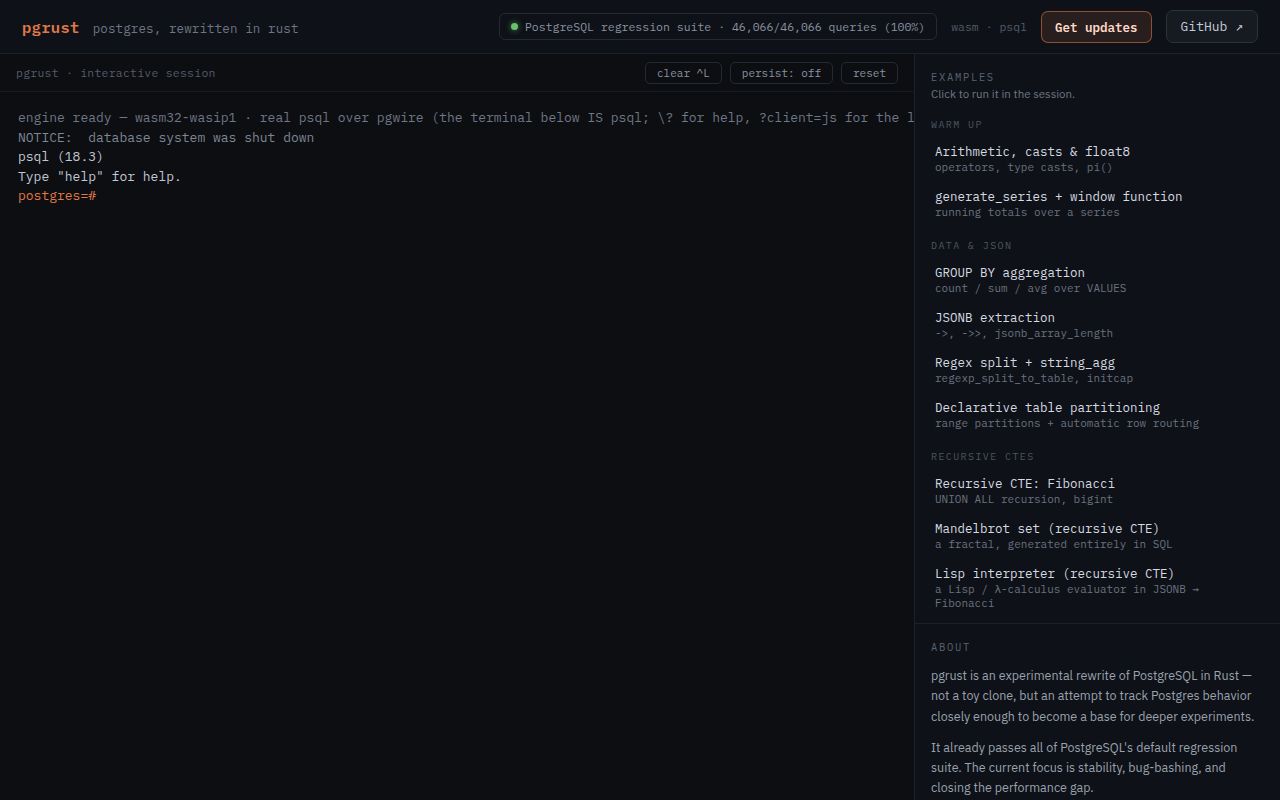Run the JSONB extraction example
The height and width of the screenshot is (800, 1280).
coord(1095,325)
